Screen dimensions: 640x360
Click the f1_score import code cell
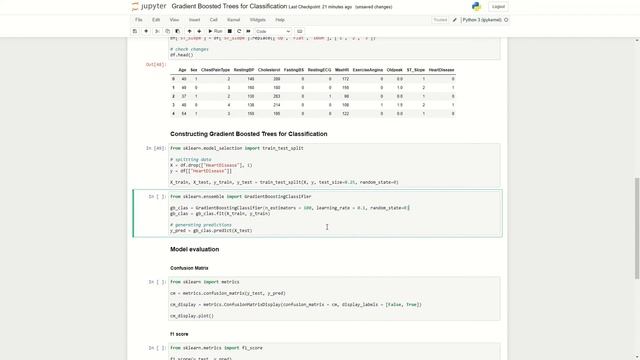[x=334, y=351]
